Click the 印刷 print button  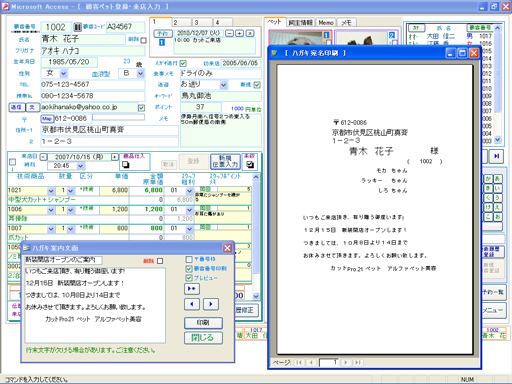coord(203,323)
